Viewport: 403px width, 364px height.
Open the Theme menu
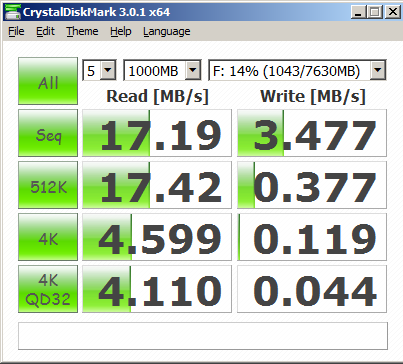tap(82, 31)
